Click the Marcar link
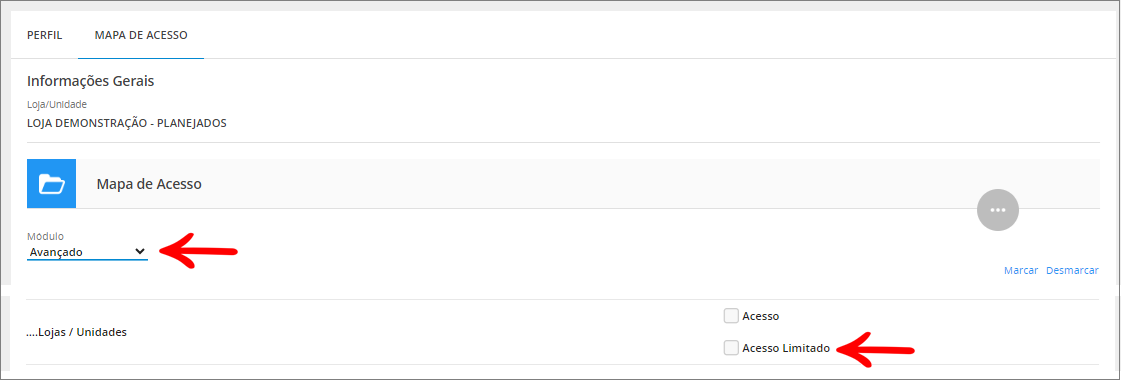Screen dimensions: 1121x380 click(1021, 271)
